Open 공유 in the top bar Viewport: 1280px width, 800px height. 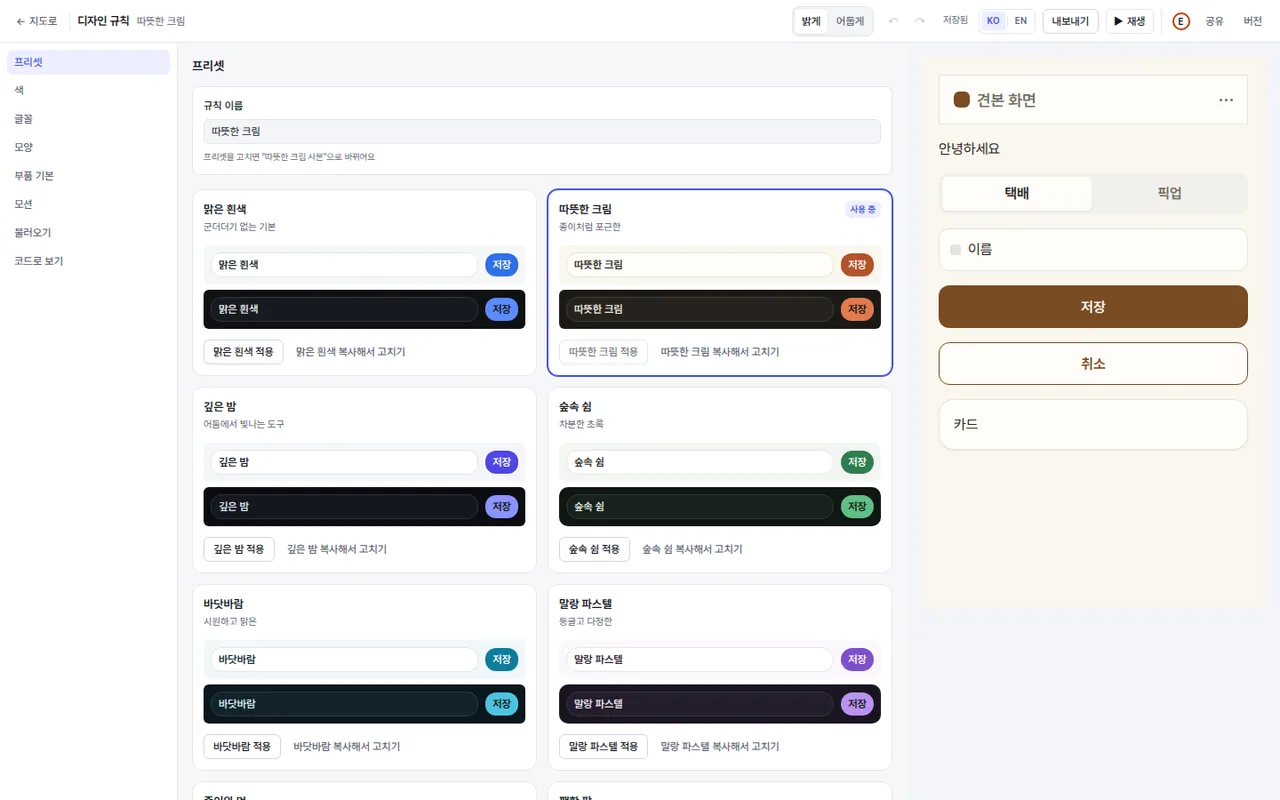click(1214, 21)
